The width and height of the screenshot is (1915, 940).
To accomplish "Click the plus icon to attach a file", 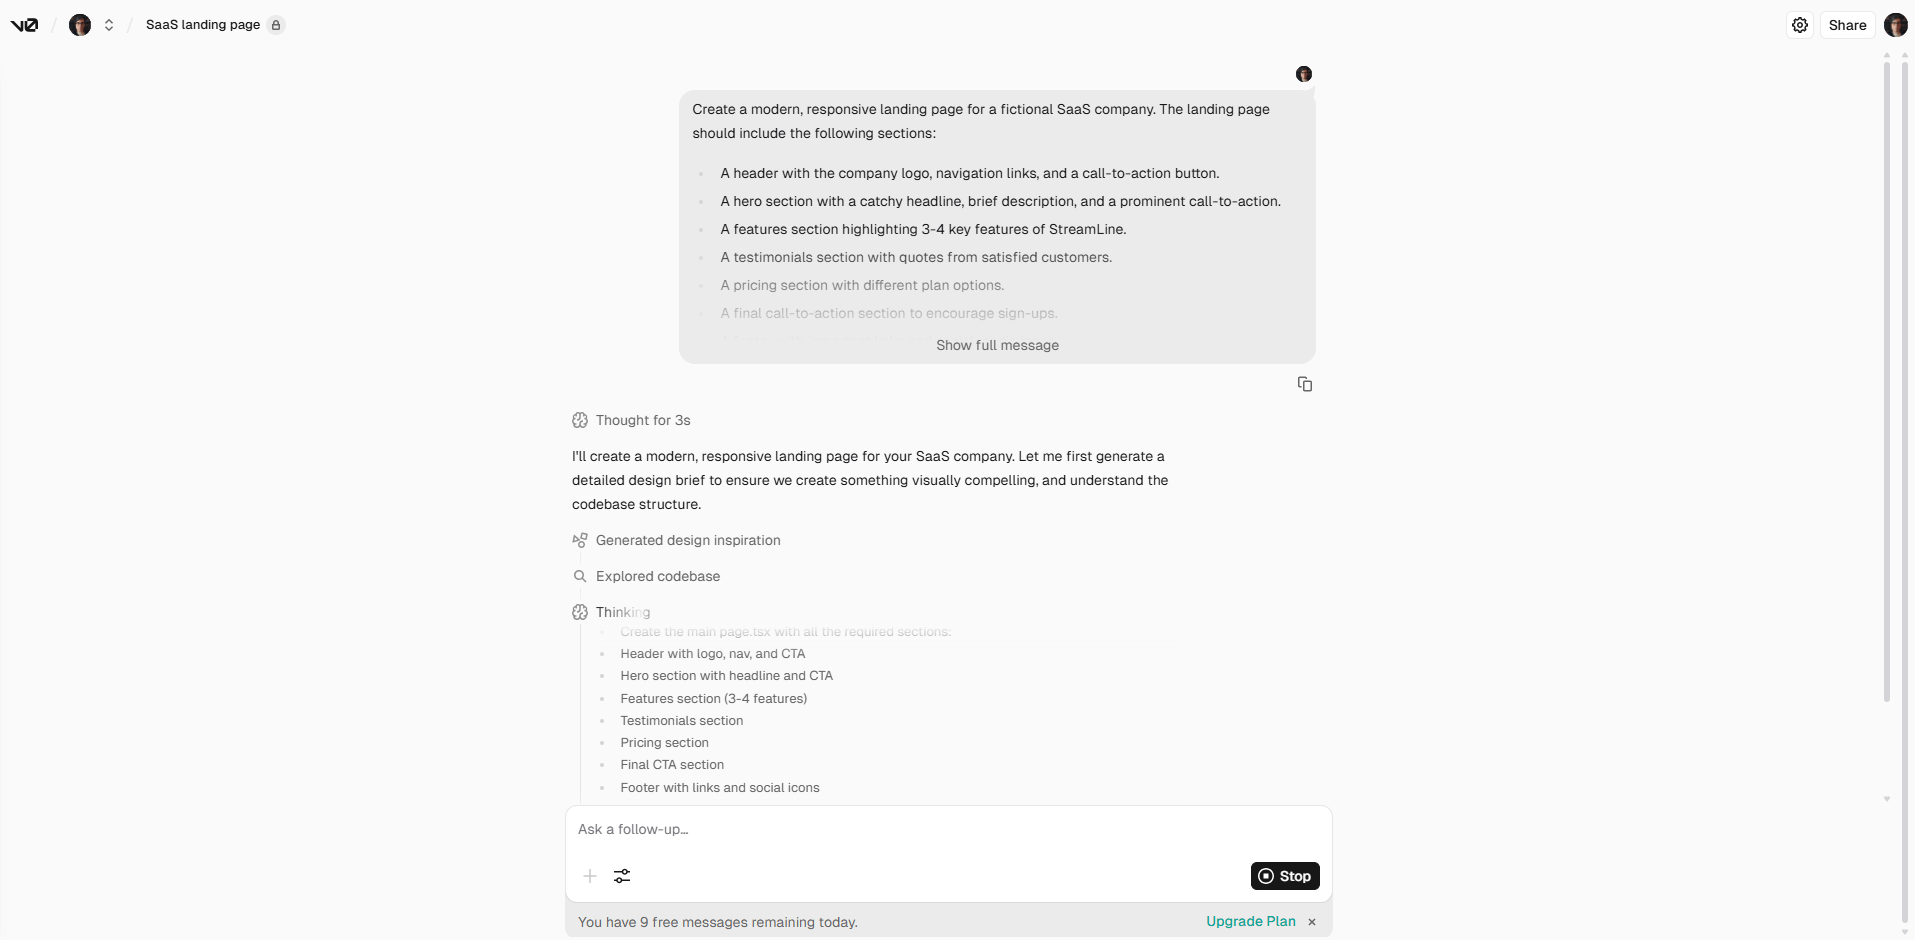I will (x=590, y=876).
